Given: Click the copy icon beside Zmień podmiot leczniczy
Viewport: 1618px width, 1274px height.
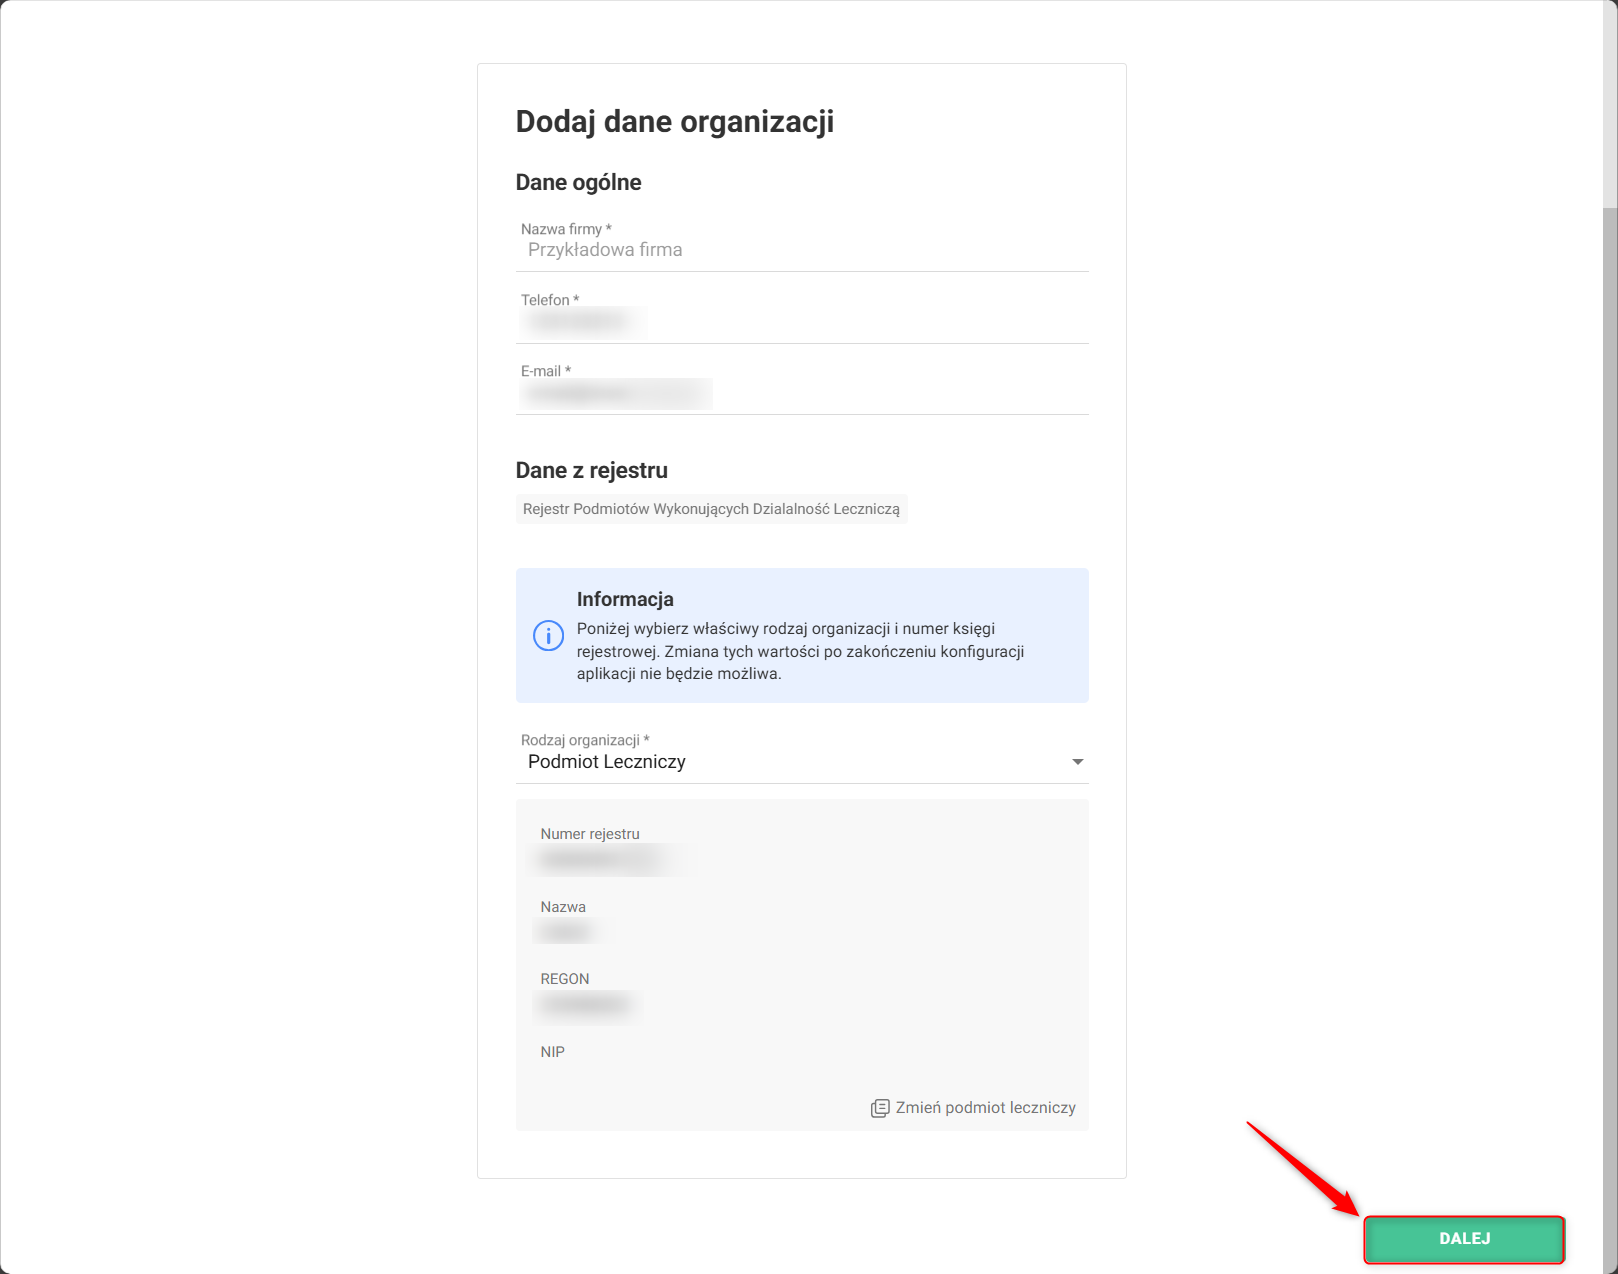Looking at the screenshot, I should pos(880,1108).
